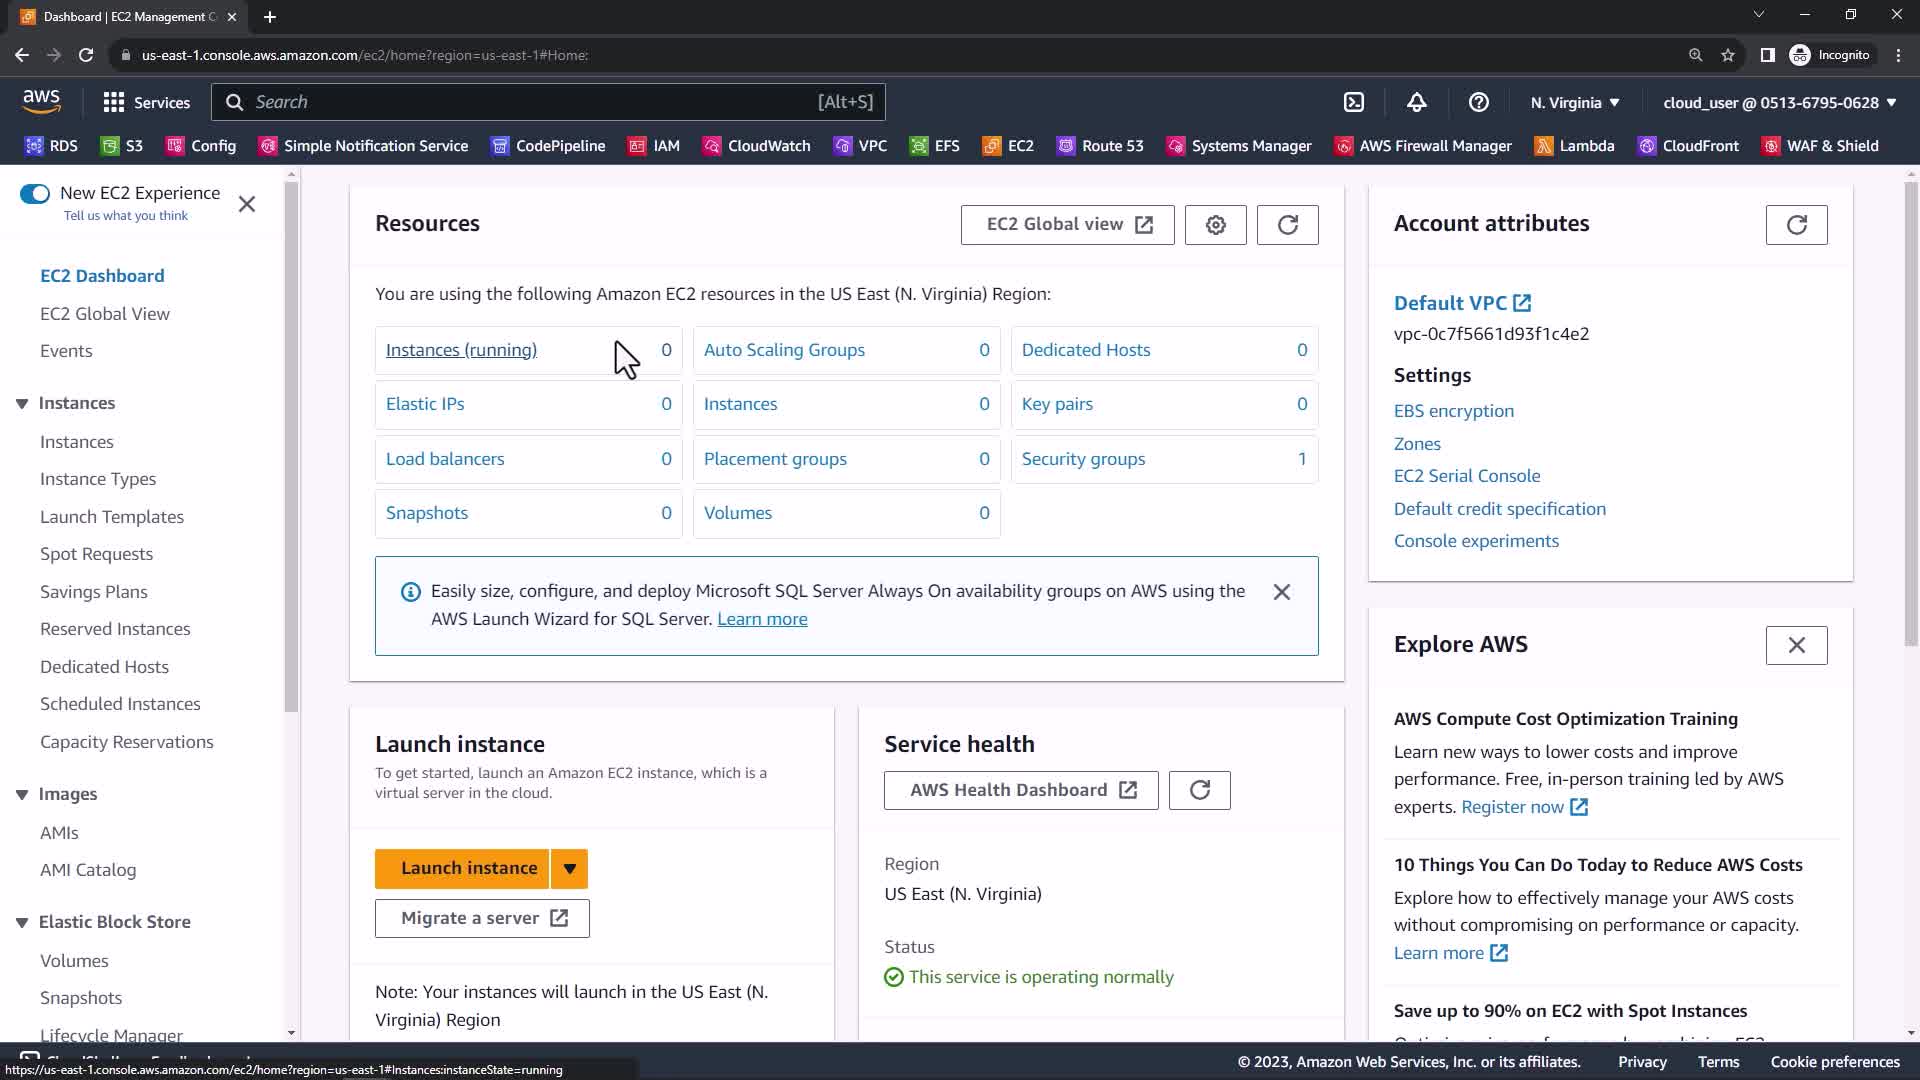Refresh the Service health section
The width and height of the screenshot is (1920, 1080).
pos(1199,790)
